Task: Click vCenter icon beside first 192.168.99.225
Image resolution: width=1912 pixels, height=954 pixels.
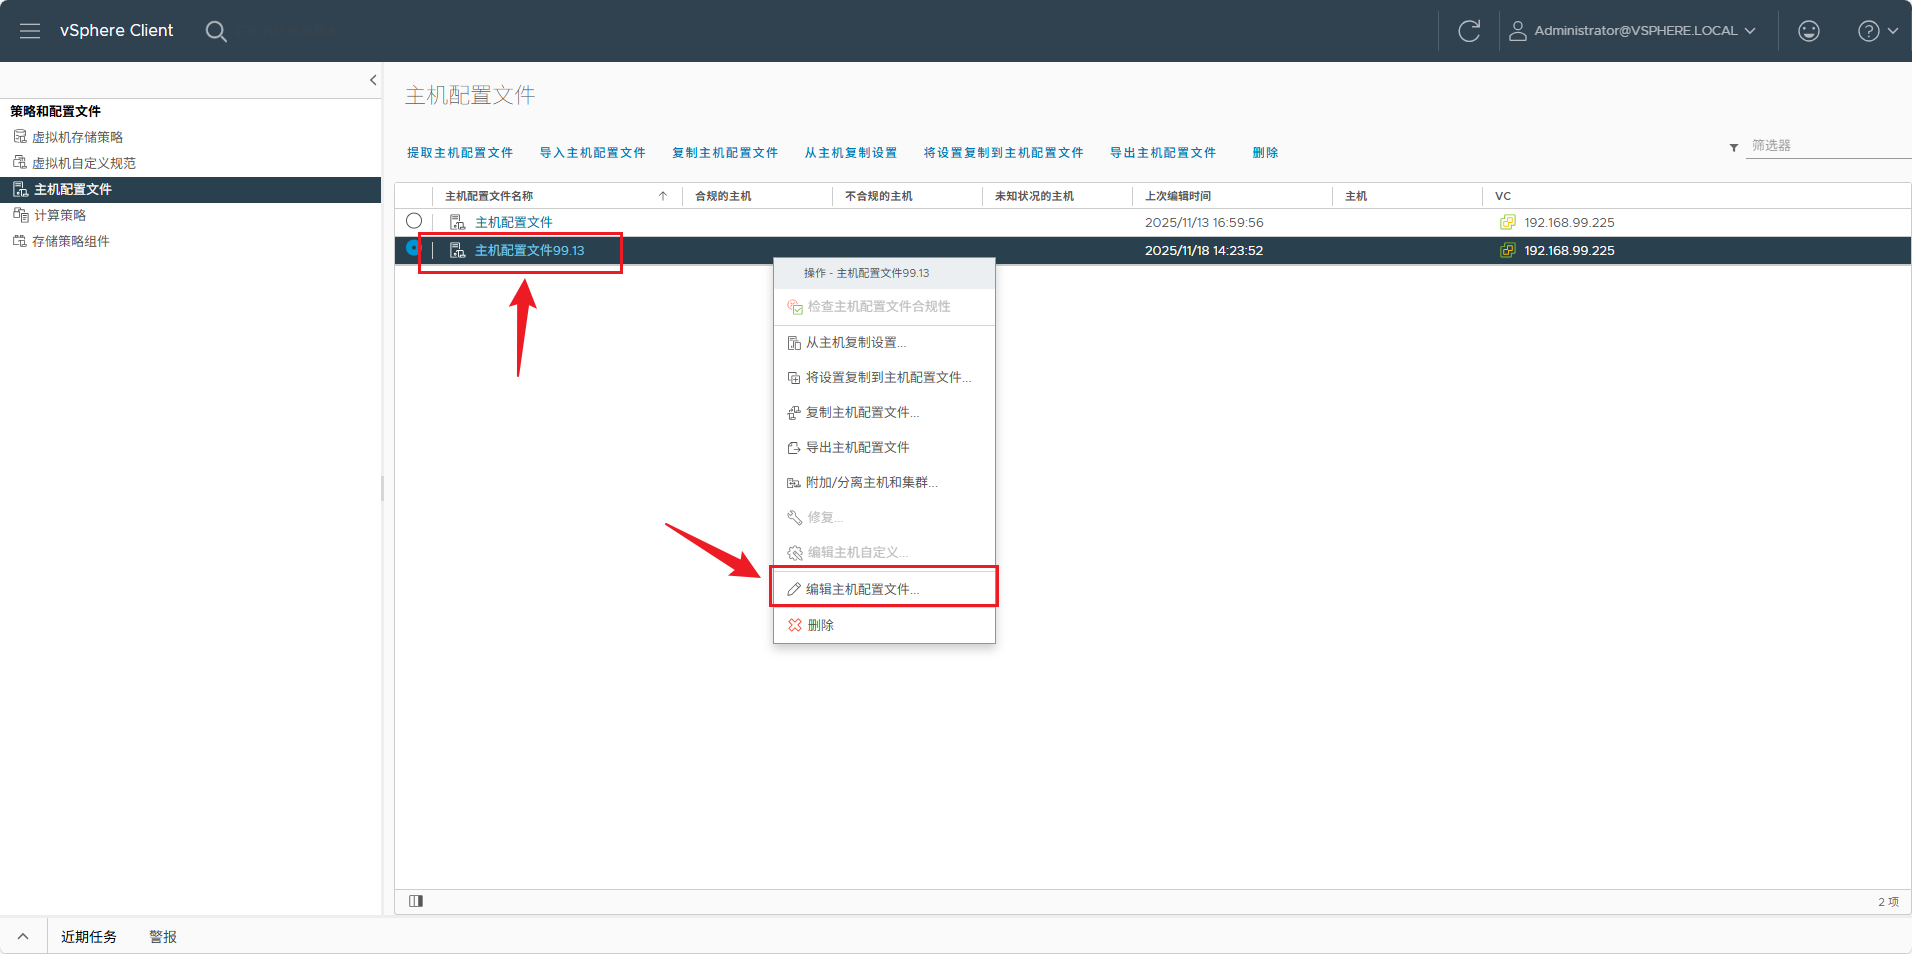Action: (1507, 222)
